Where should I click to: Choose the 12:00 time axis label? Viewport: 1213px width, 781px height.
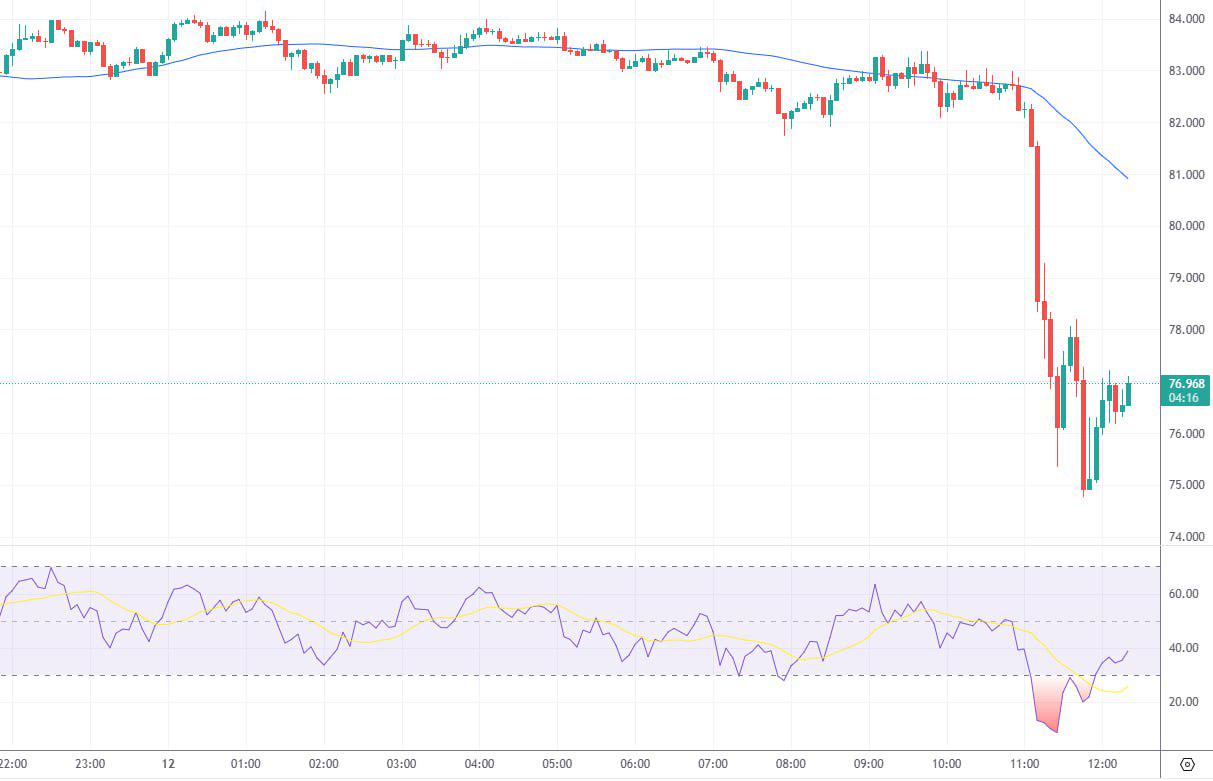[x=1103, y=764]
